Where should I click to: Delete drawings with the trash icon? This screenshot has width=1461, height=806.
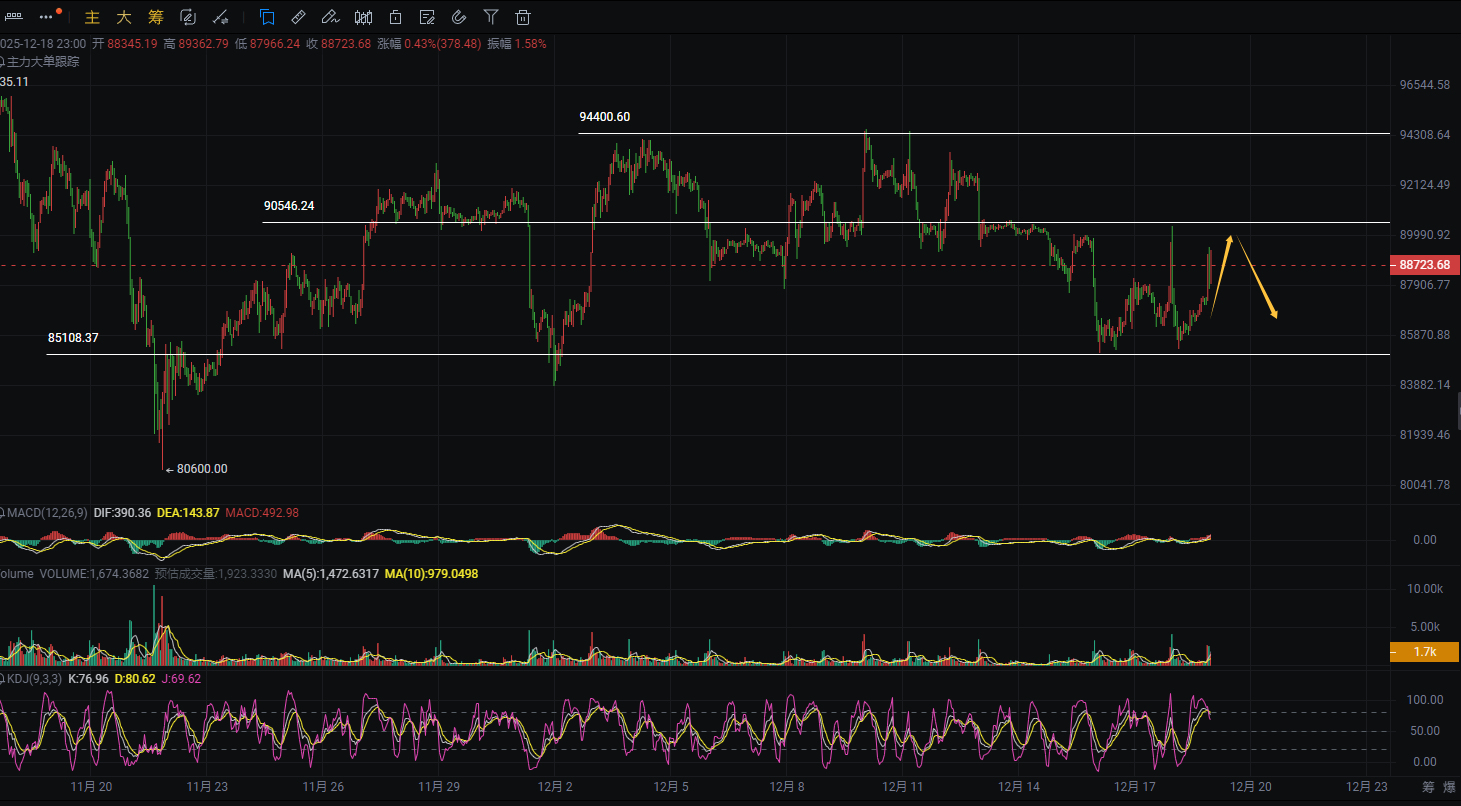(522, 17)
